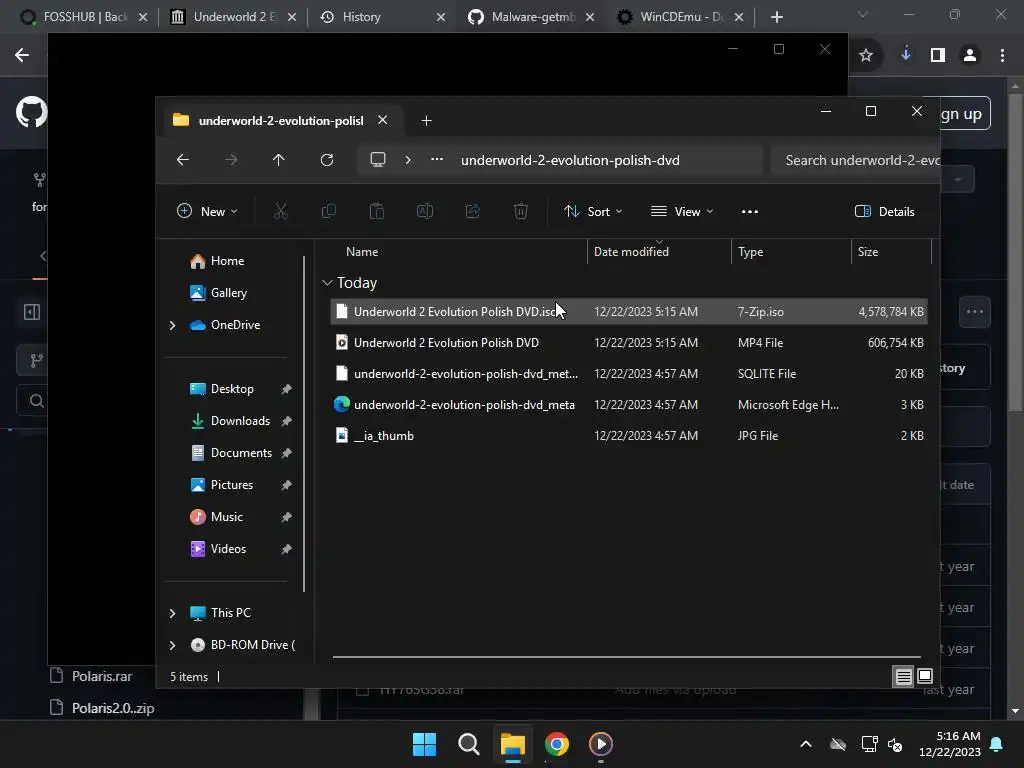Select the SQLITE metadata file

pyautogui.click(x=629, y=374)
